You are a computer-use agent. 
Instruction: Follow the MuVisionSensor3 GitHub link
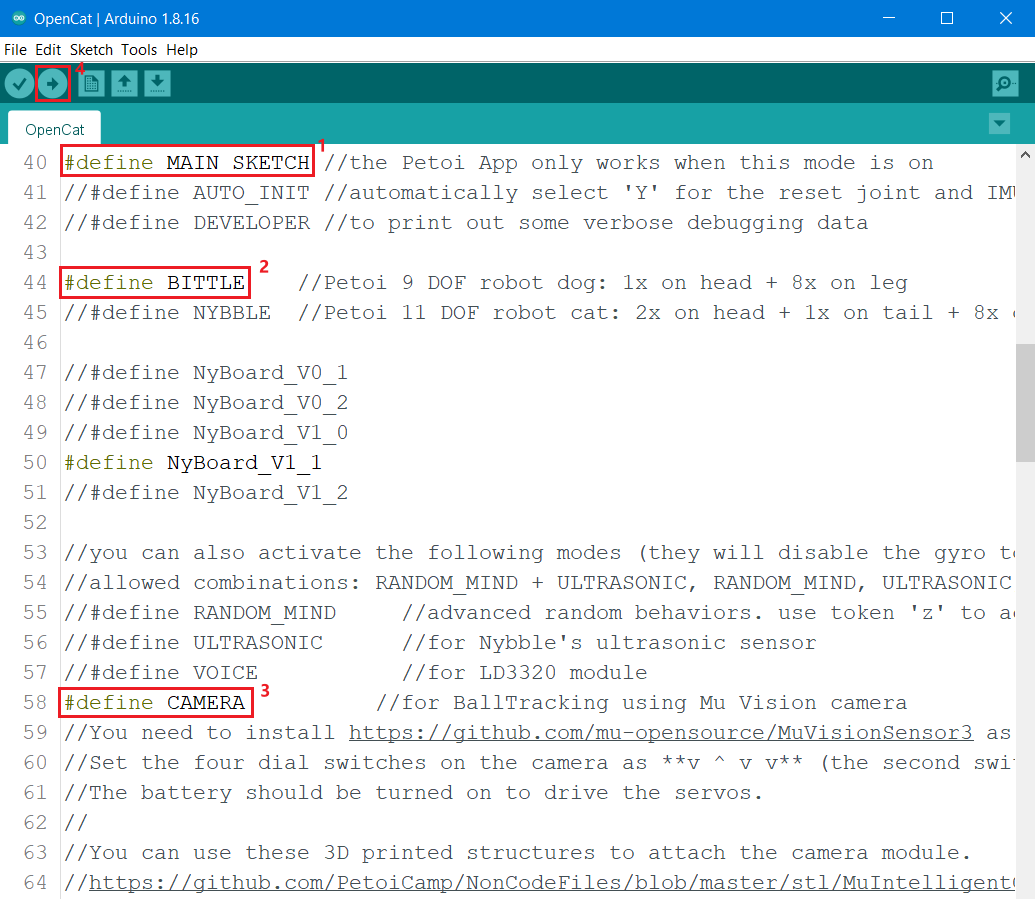pos(660,733)
